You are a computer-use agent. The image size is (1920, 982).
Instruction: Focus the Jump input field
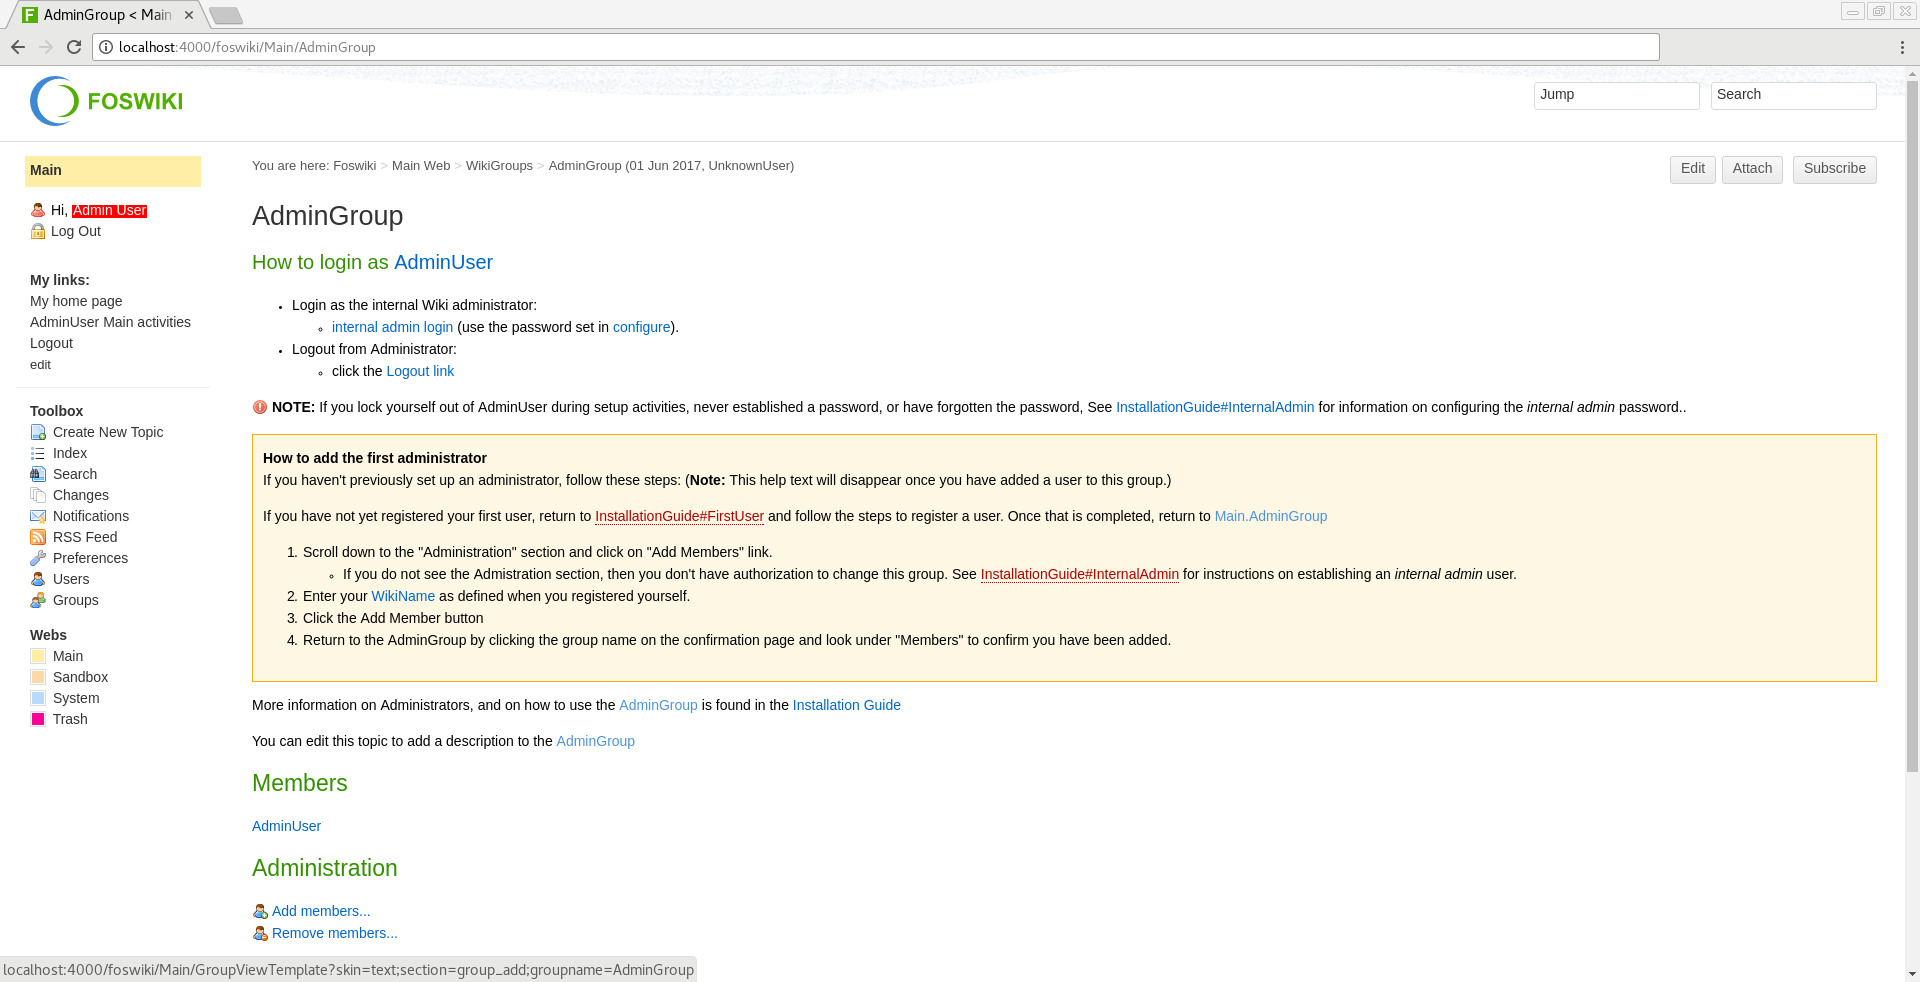1616,95
